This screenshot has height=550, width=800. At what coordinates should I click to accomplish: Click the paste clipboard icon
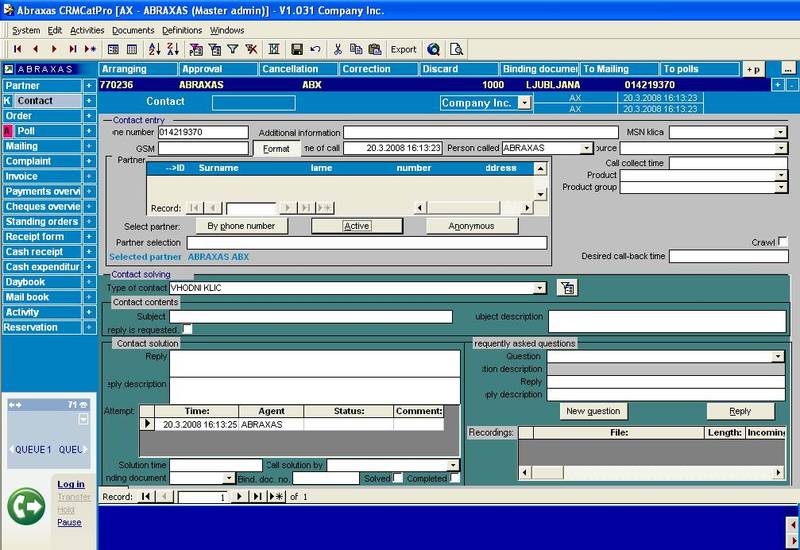[374, 49]
